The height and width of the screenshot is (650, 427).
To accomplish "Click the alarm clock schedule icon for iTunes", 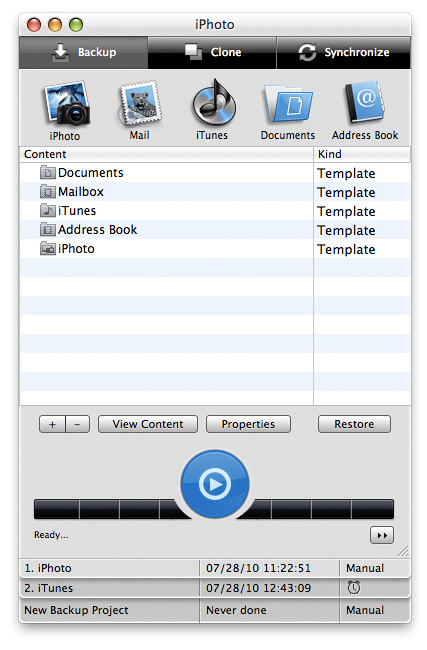I will (354, 587).
